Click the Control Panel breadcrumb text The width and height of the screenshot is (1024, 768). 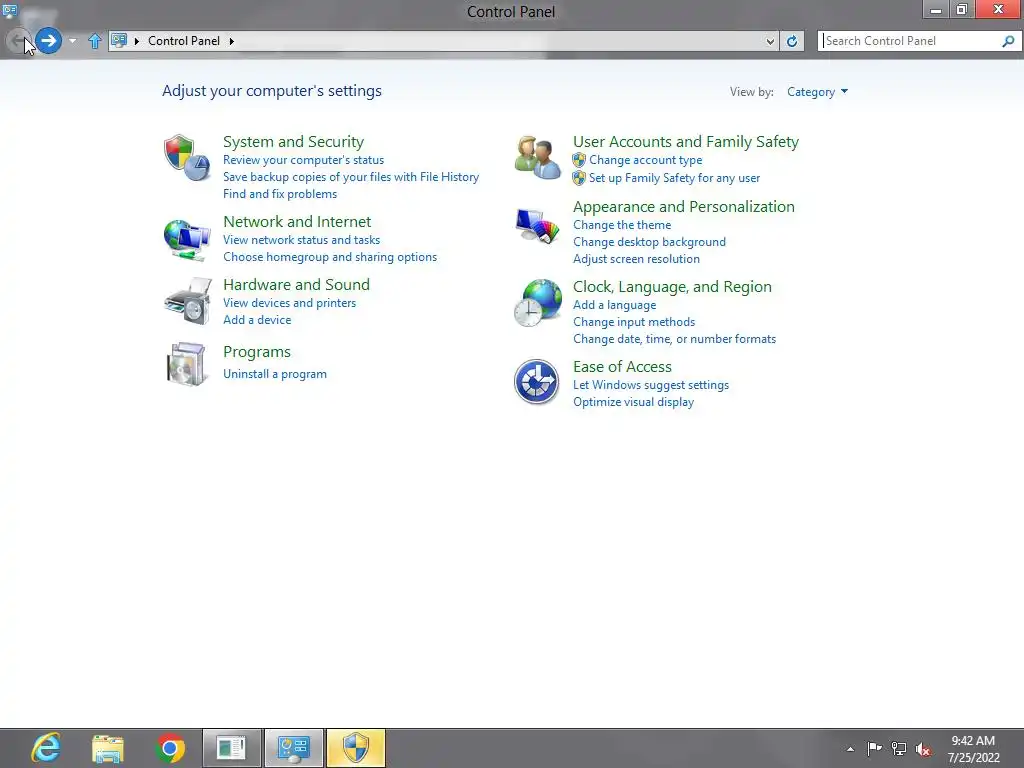click(x=184, y=40)
